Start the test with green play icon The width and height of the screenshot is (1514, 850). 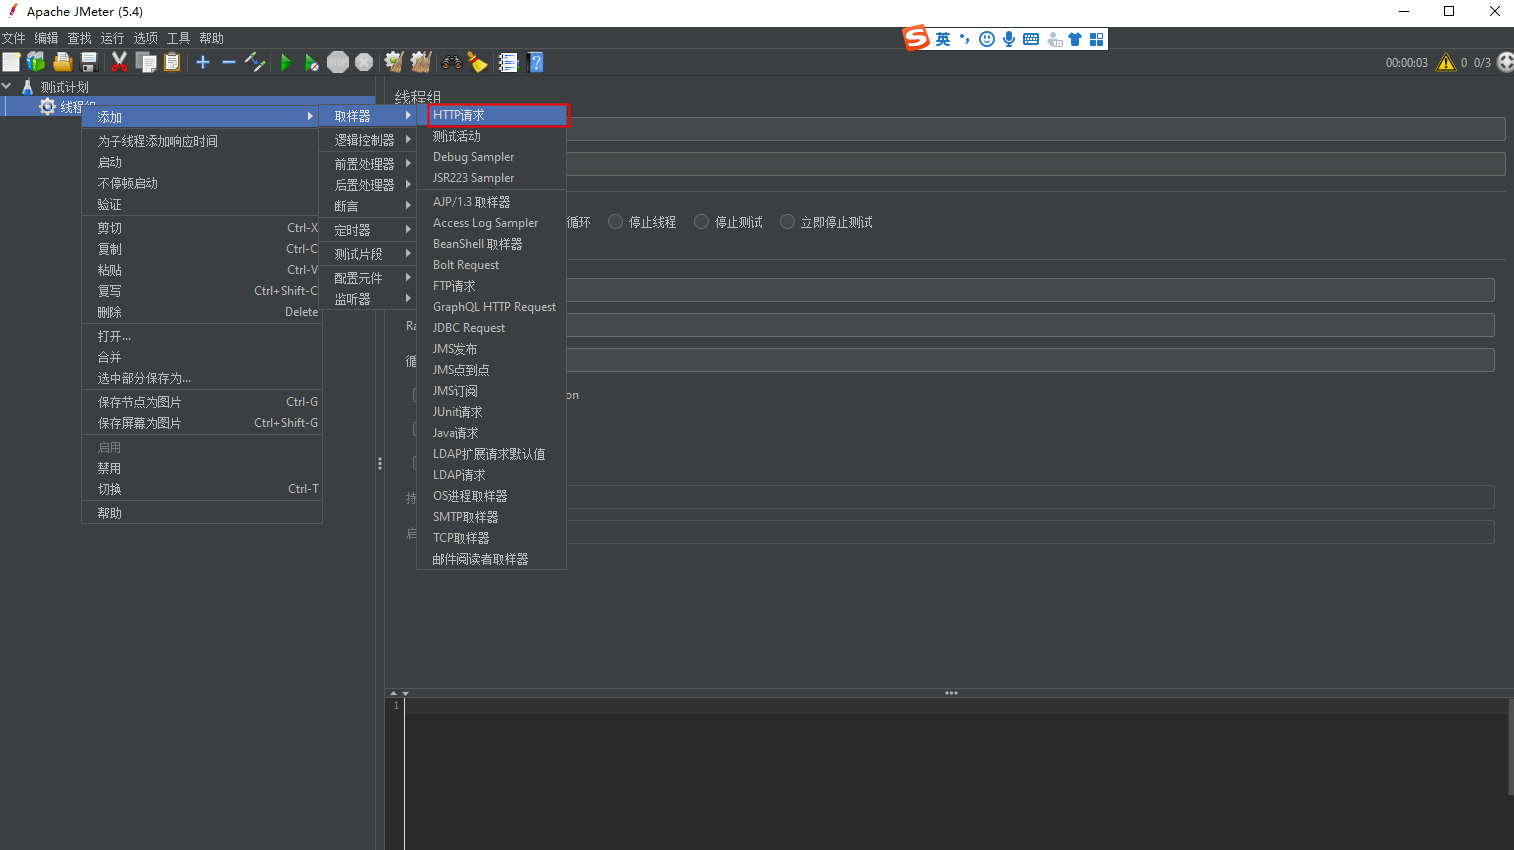coord(285,62)
